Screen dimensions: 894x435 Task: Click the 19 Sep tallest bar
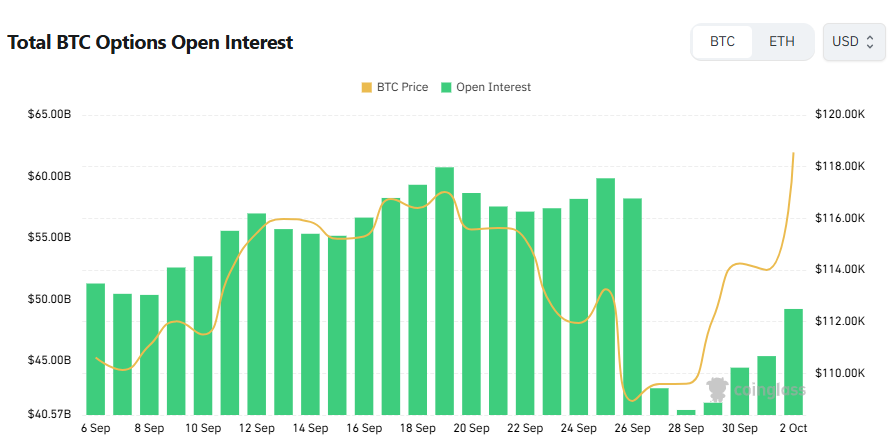(x=445, y=290)
